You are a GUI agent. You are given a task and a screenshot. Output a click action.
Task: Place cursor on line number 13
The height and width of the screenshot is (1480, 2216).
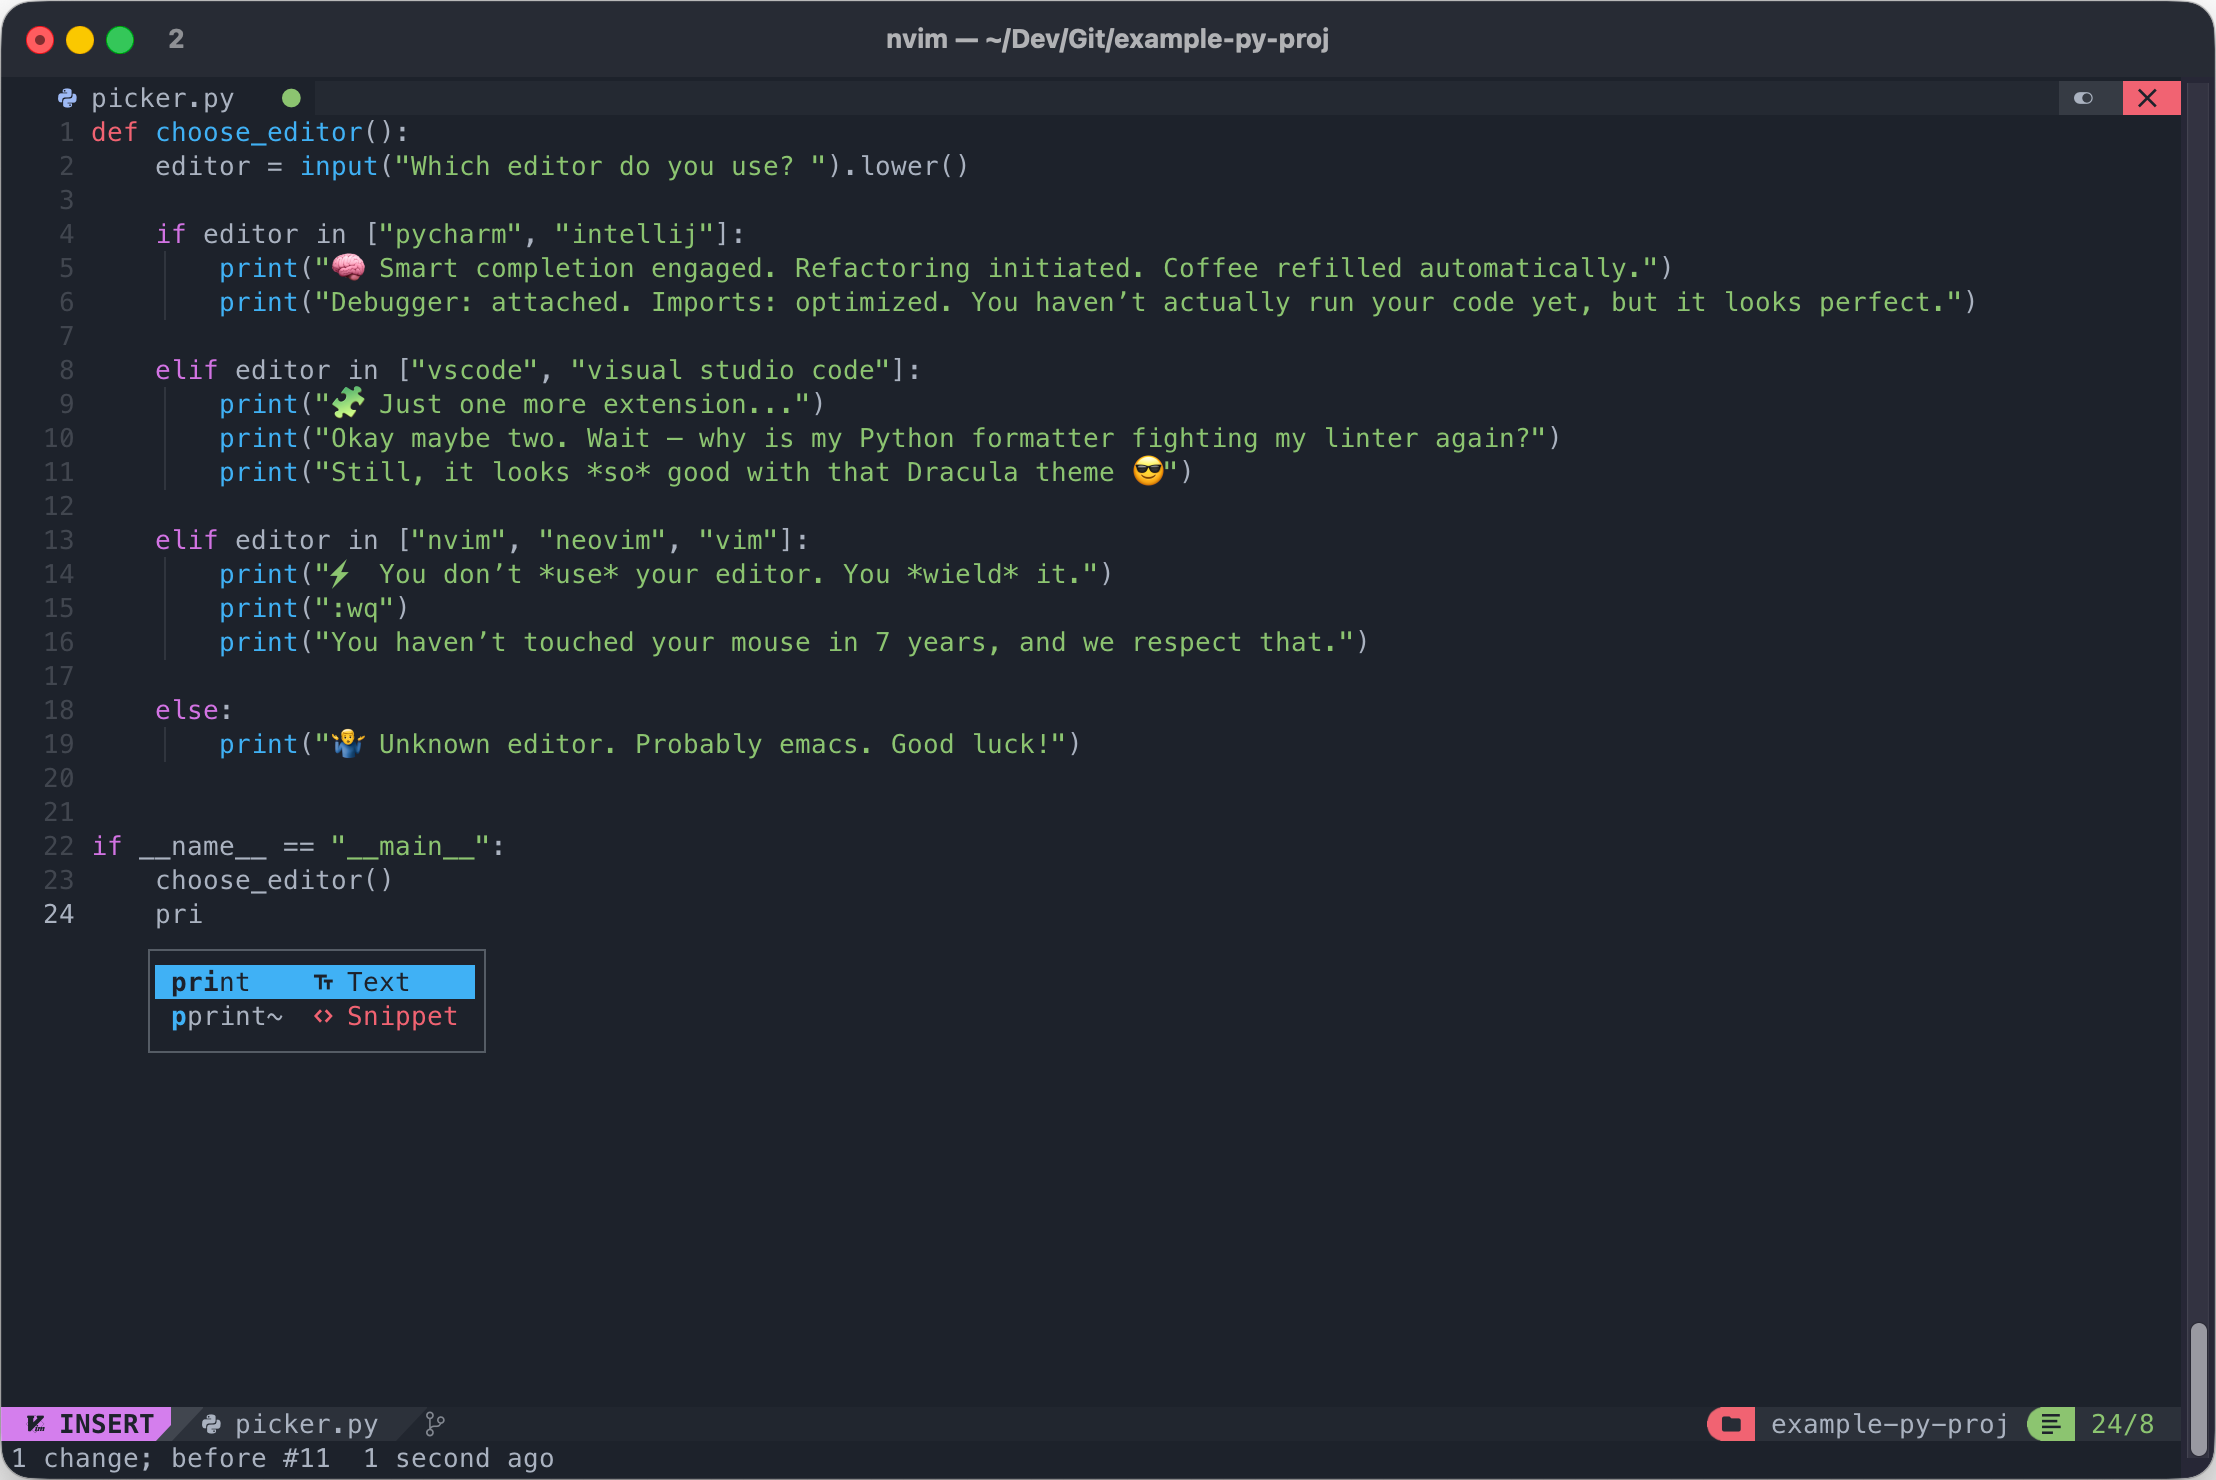pos(58,540)
